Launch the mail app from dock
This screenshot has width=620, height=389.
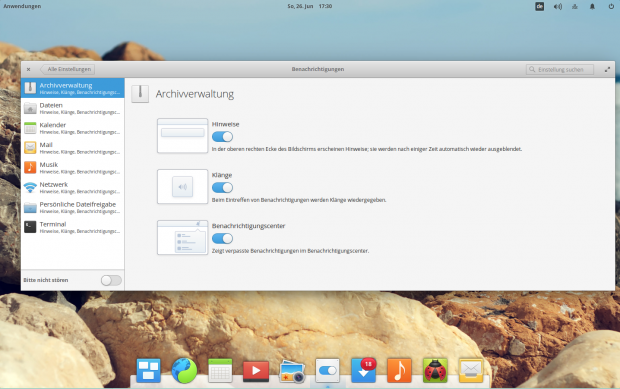[x=471, y=370]
